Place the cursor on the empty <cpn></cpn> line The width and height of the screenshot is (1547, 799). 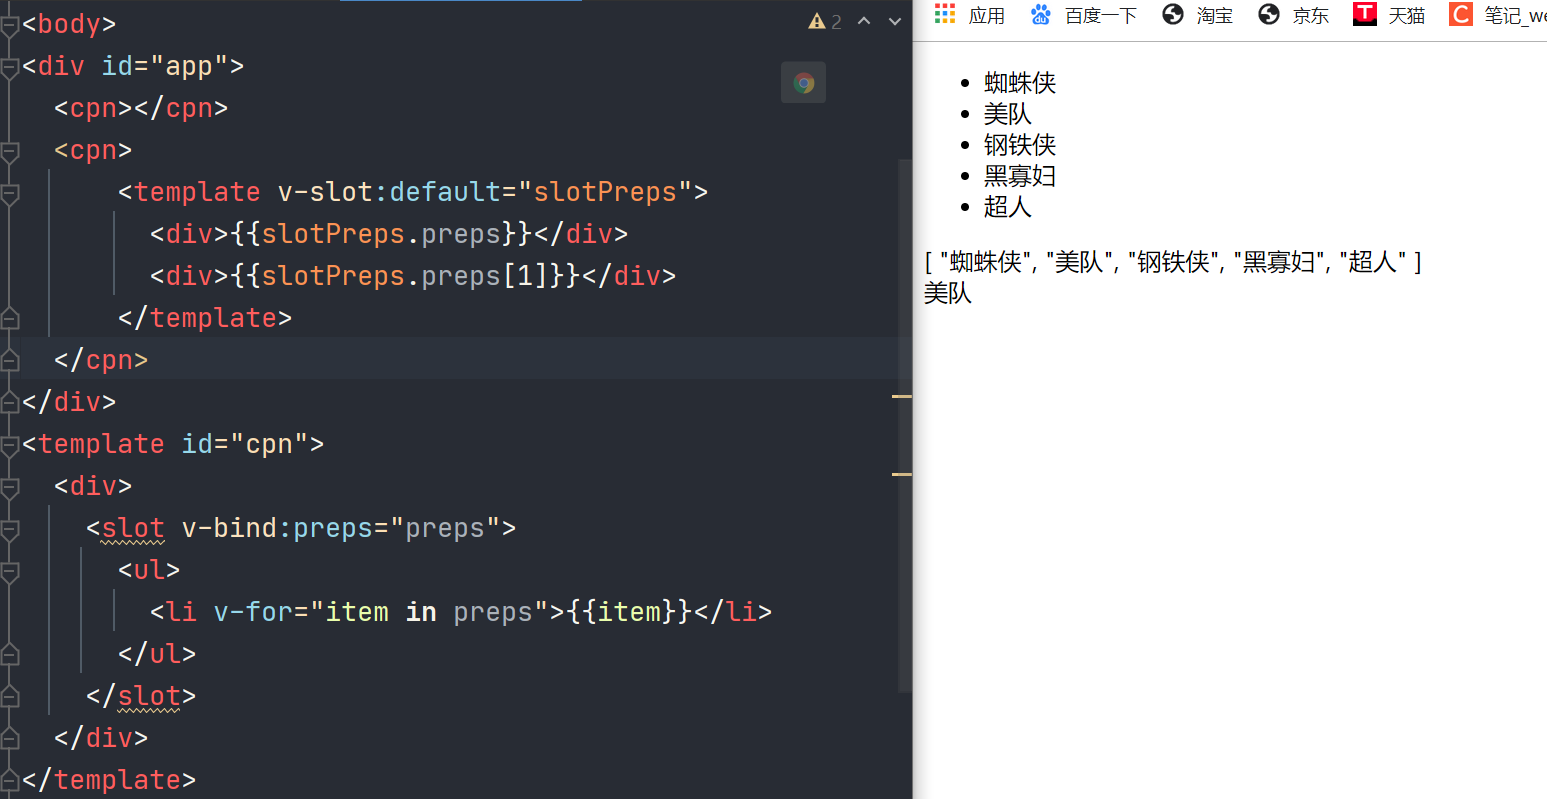point(141,108)
